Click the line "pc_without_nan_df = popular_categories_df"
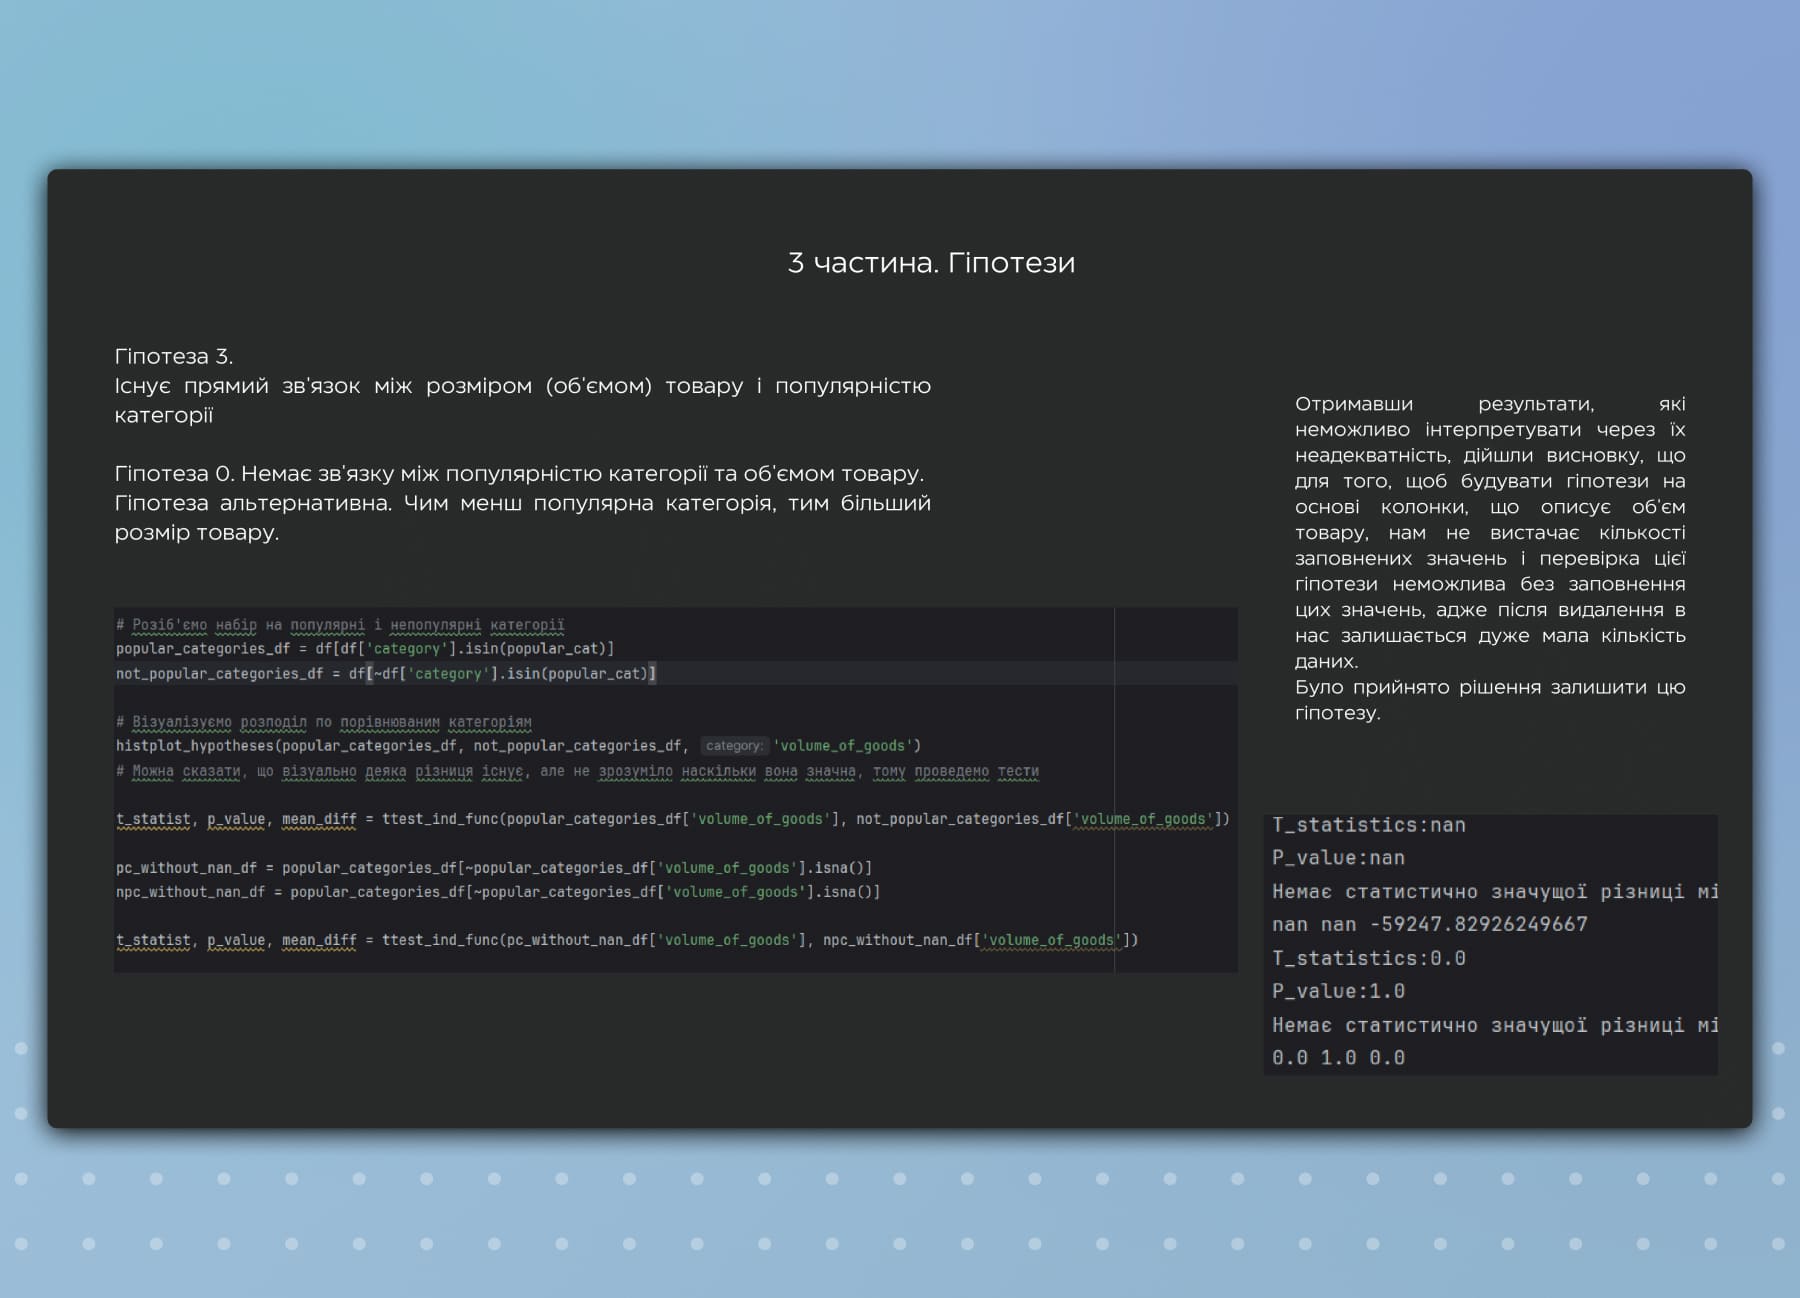The height and width of the screenshot is (1298, 1800). [x=494, y=868]
